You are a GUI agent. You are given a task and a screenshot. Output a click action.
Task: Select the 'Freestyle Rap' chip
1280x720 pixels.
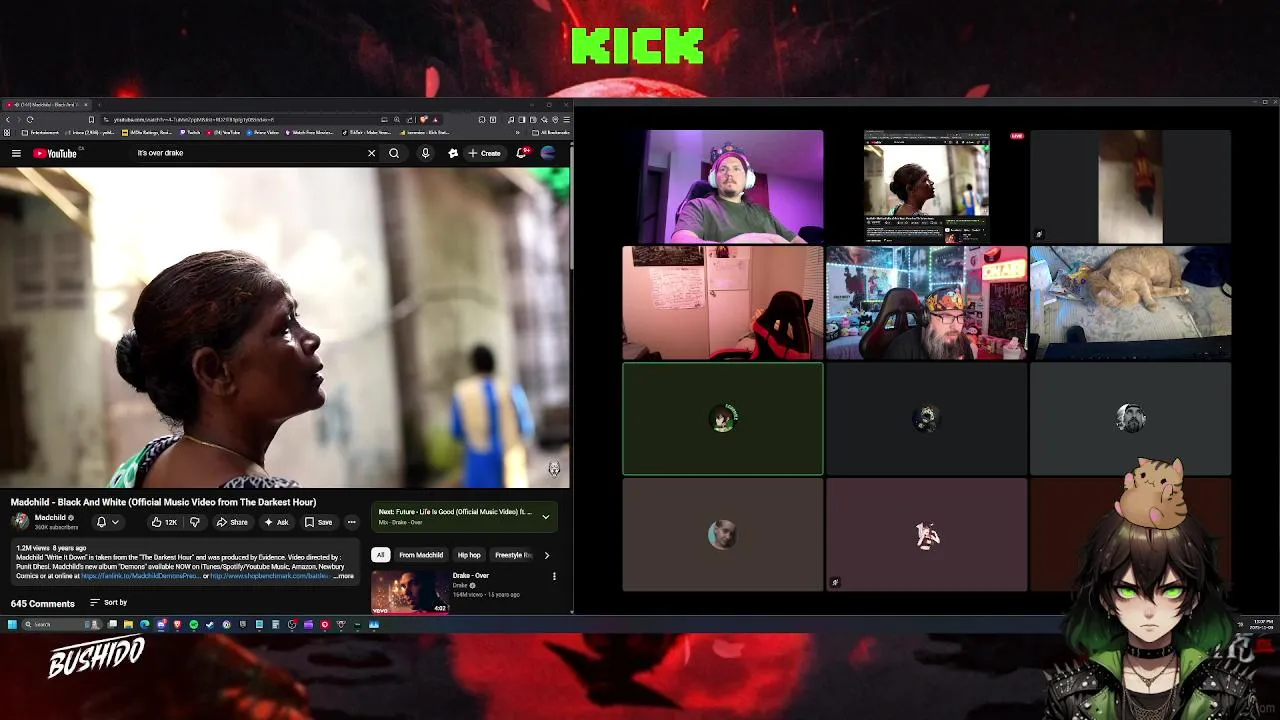[x=513, y=555]
